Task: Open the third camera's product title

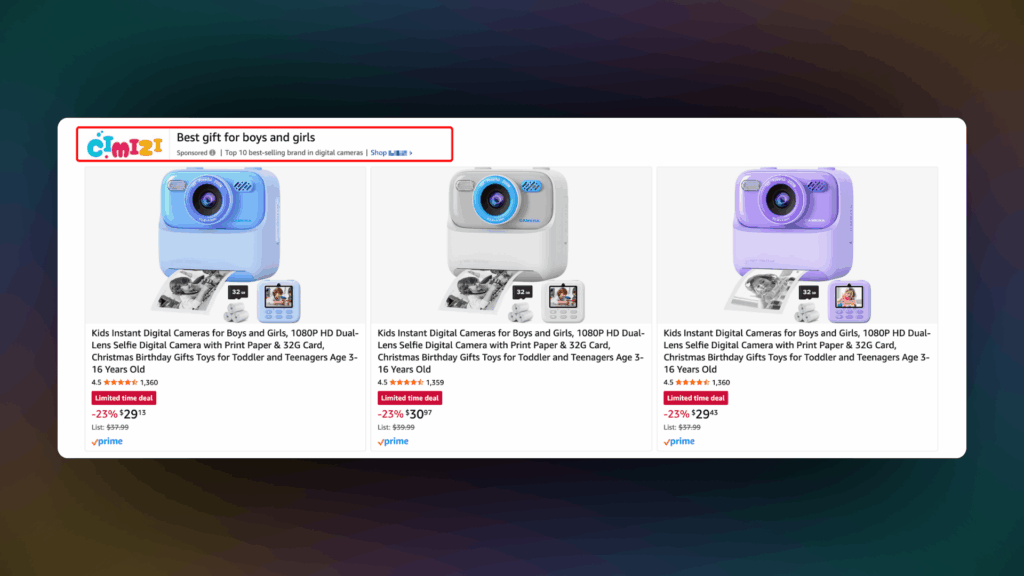Action: coord(797,351)
